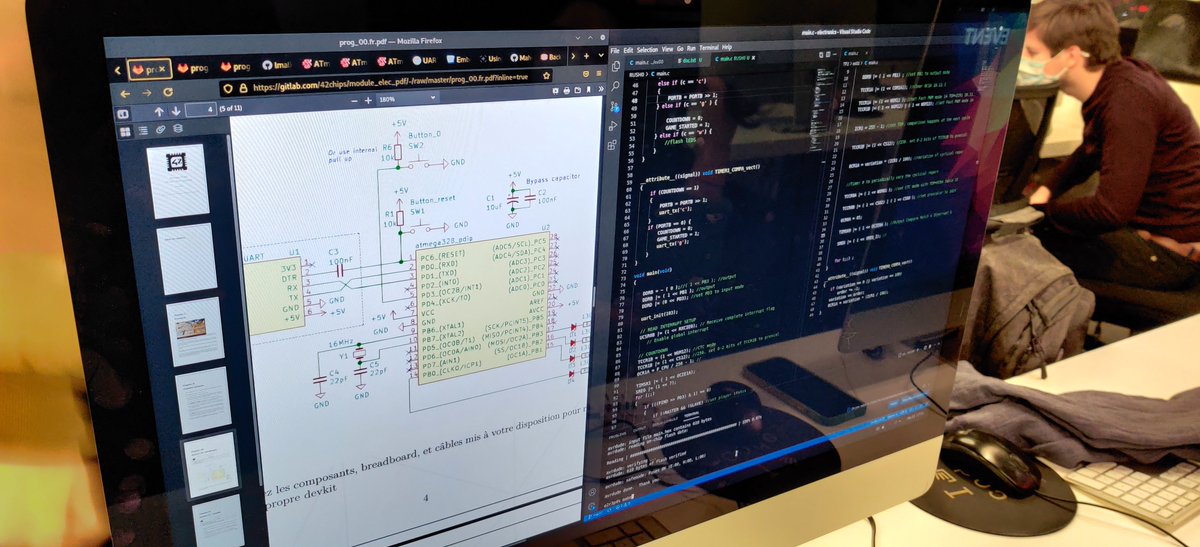Switch to the doc.txt editor tab
1200x547 pixels.
point(691,60)
